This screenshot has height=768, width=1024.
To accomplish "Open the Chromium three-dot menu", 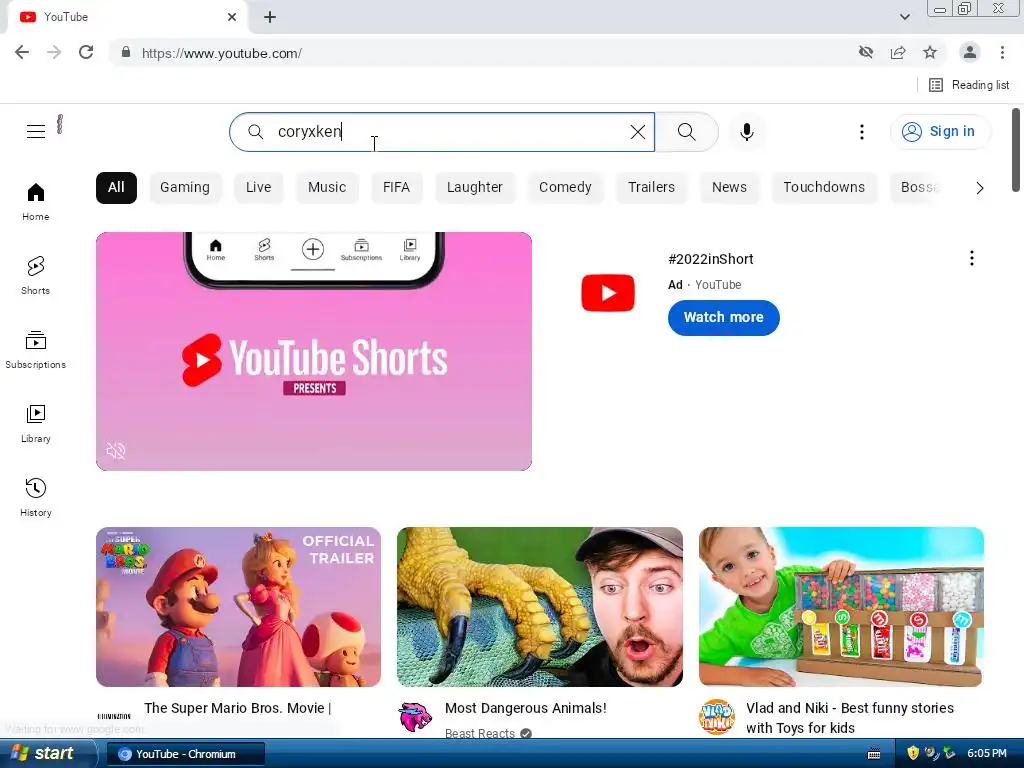I will click(1002, 52).
